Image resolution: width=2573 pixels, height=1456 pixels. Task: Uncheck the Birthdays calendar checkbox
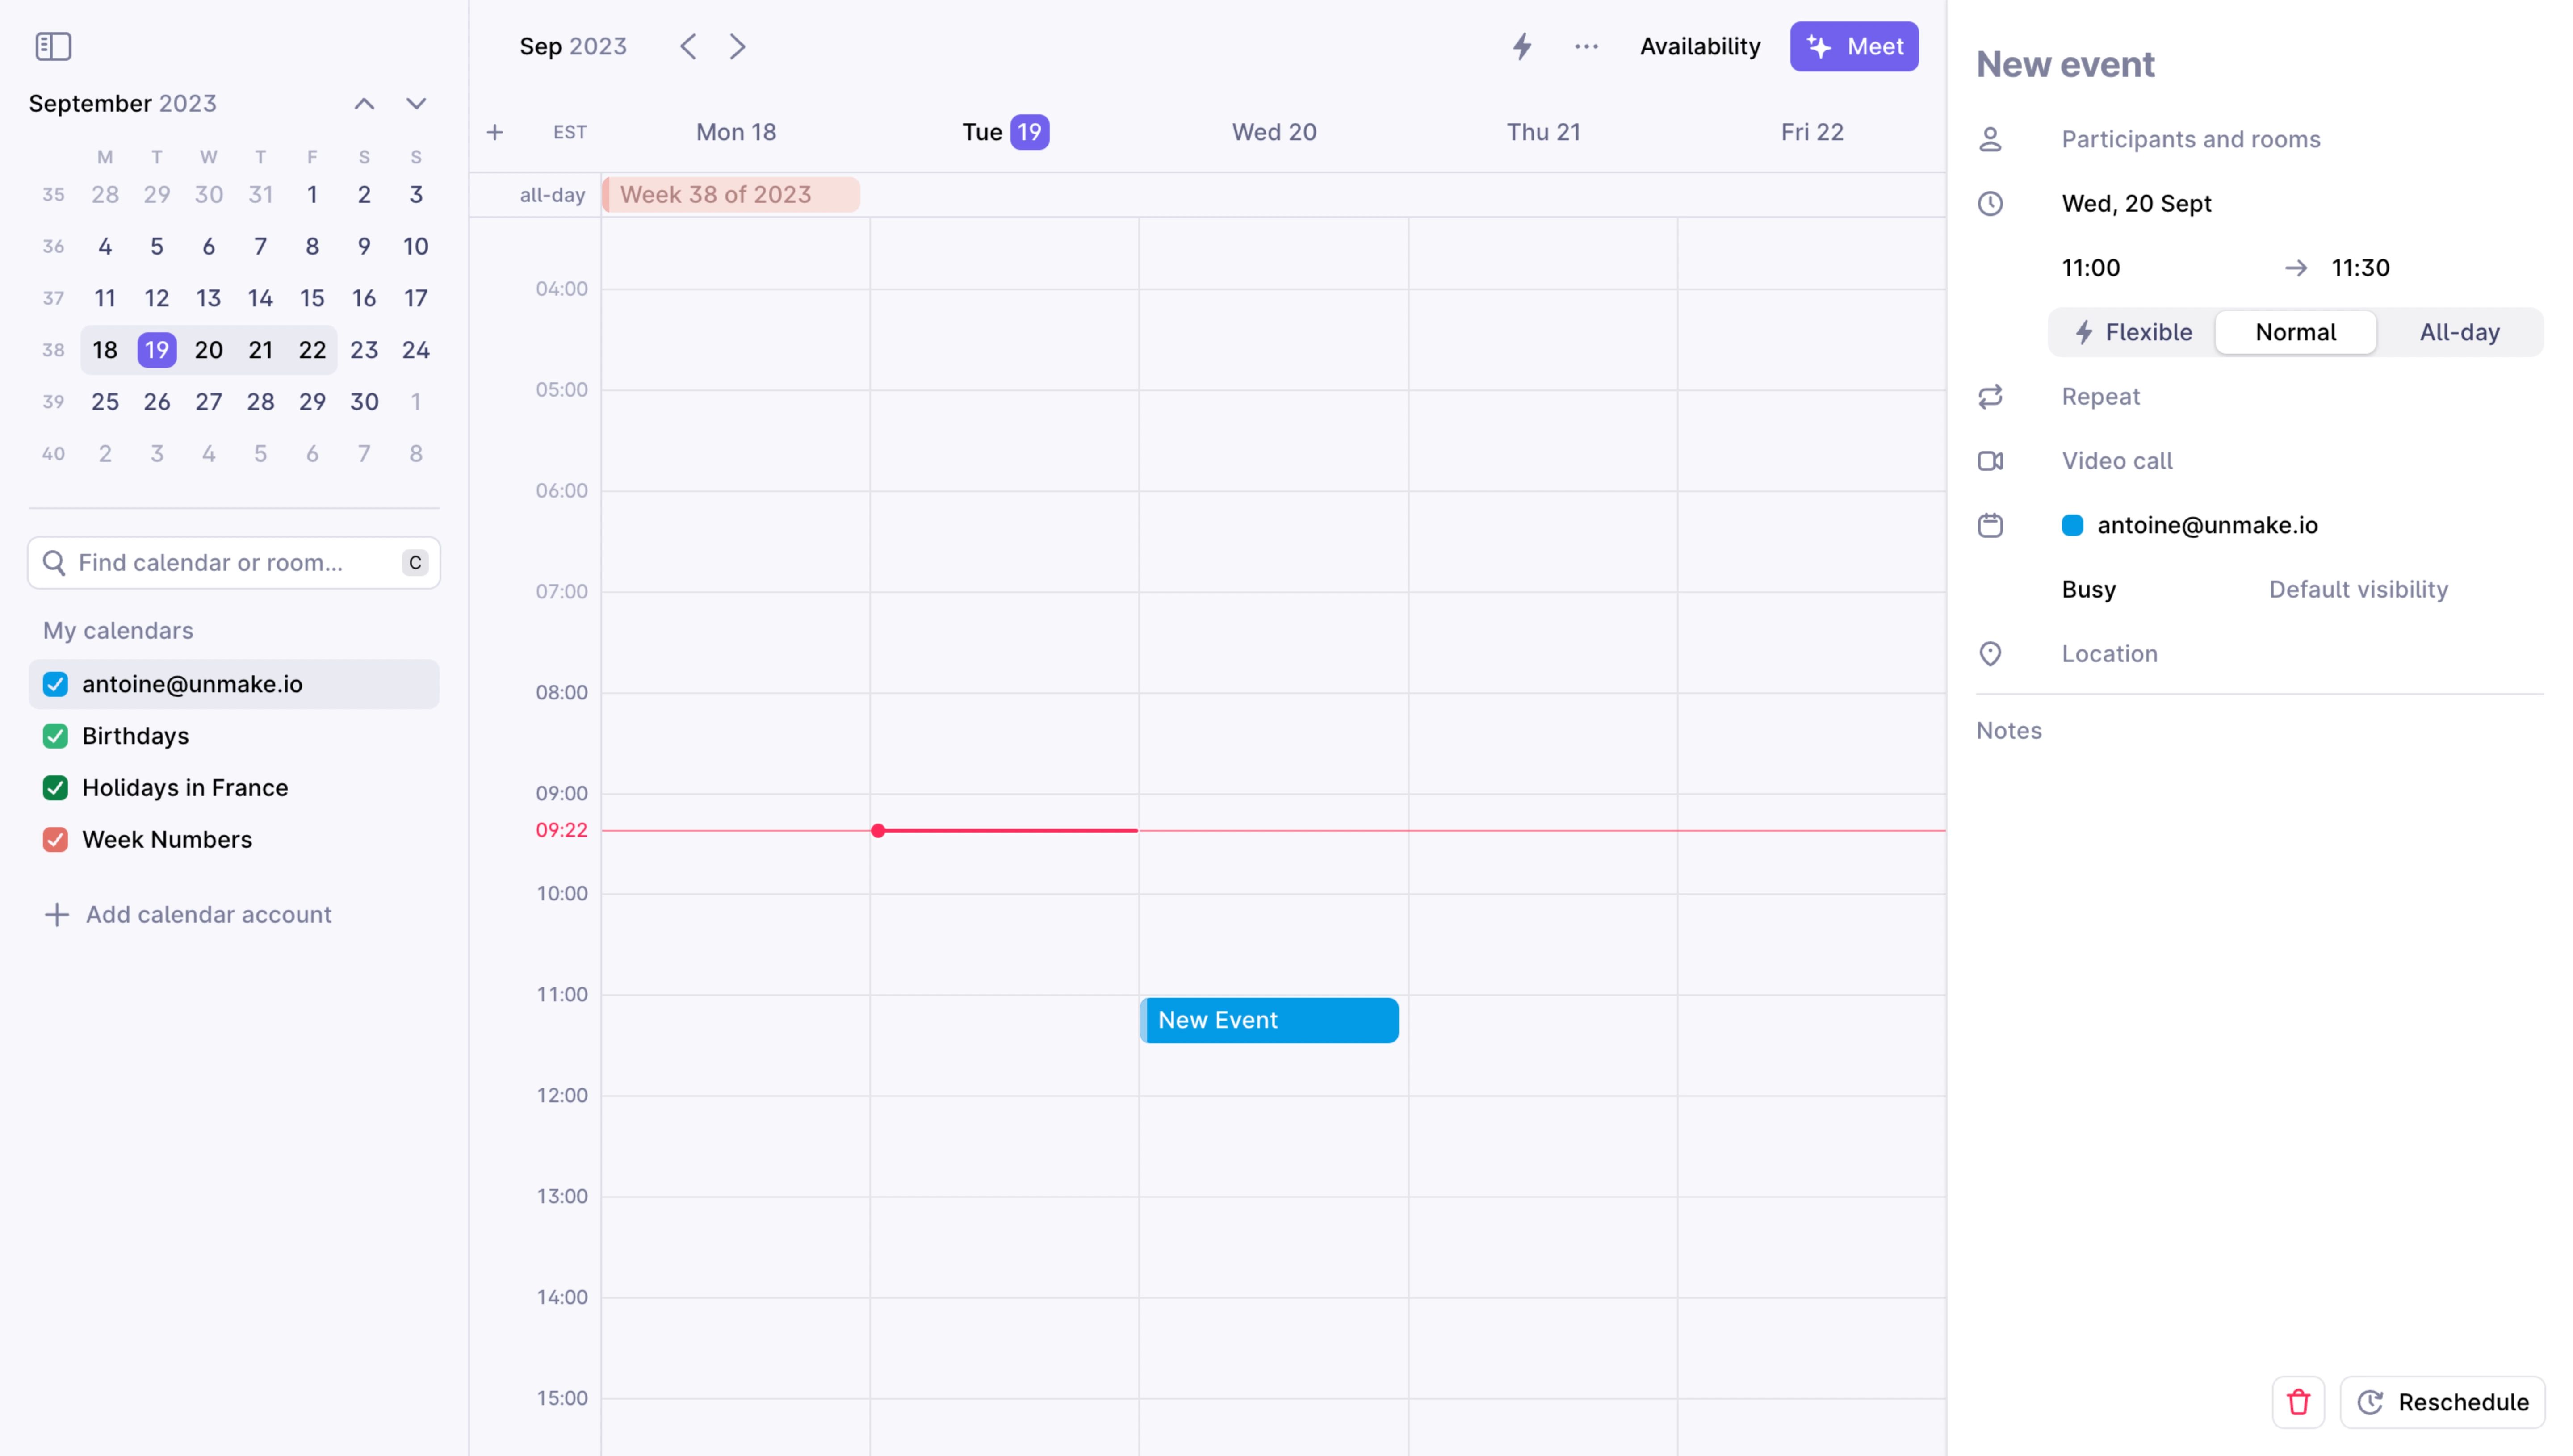[55, 736]
